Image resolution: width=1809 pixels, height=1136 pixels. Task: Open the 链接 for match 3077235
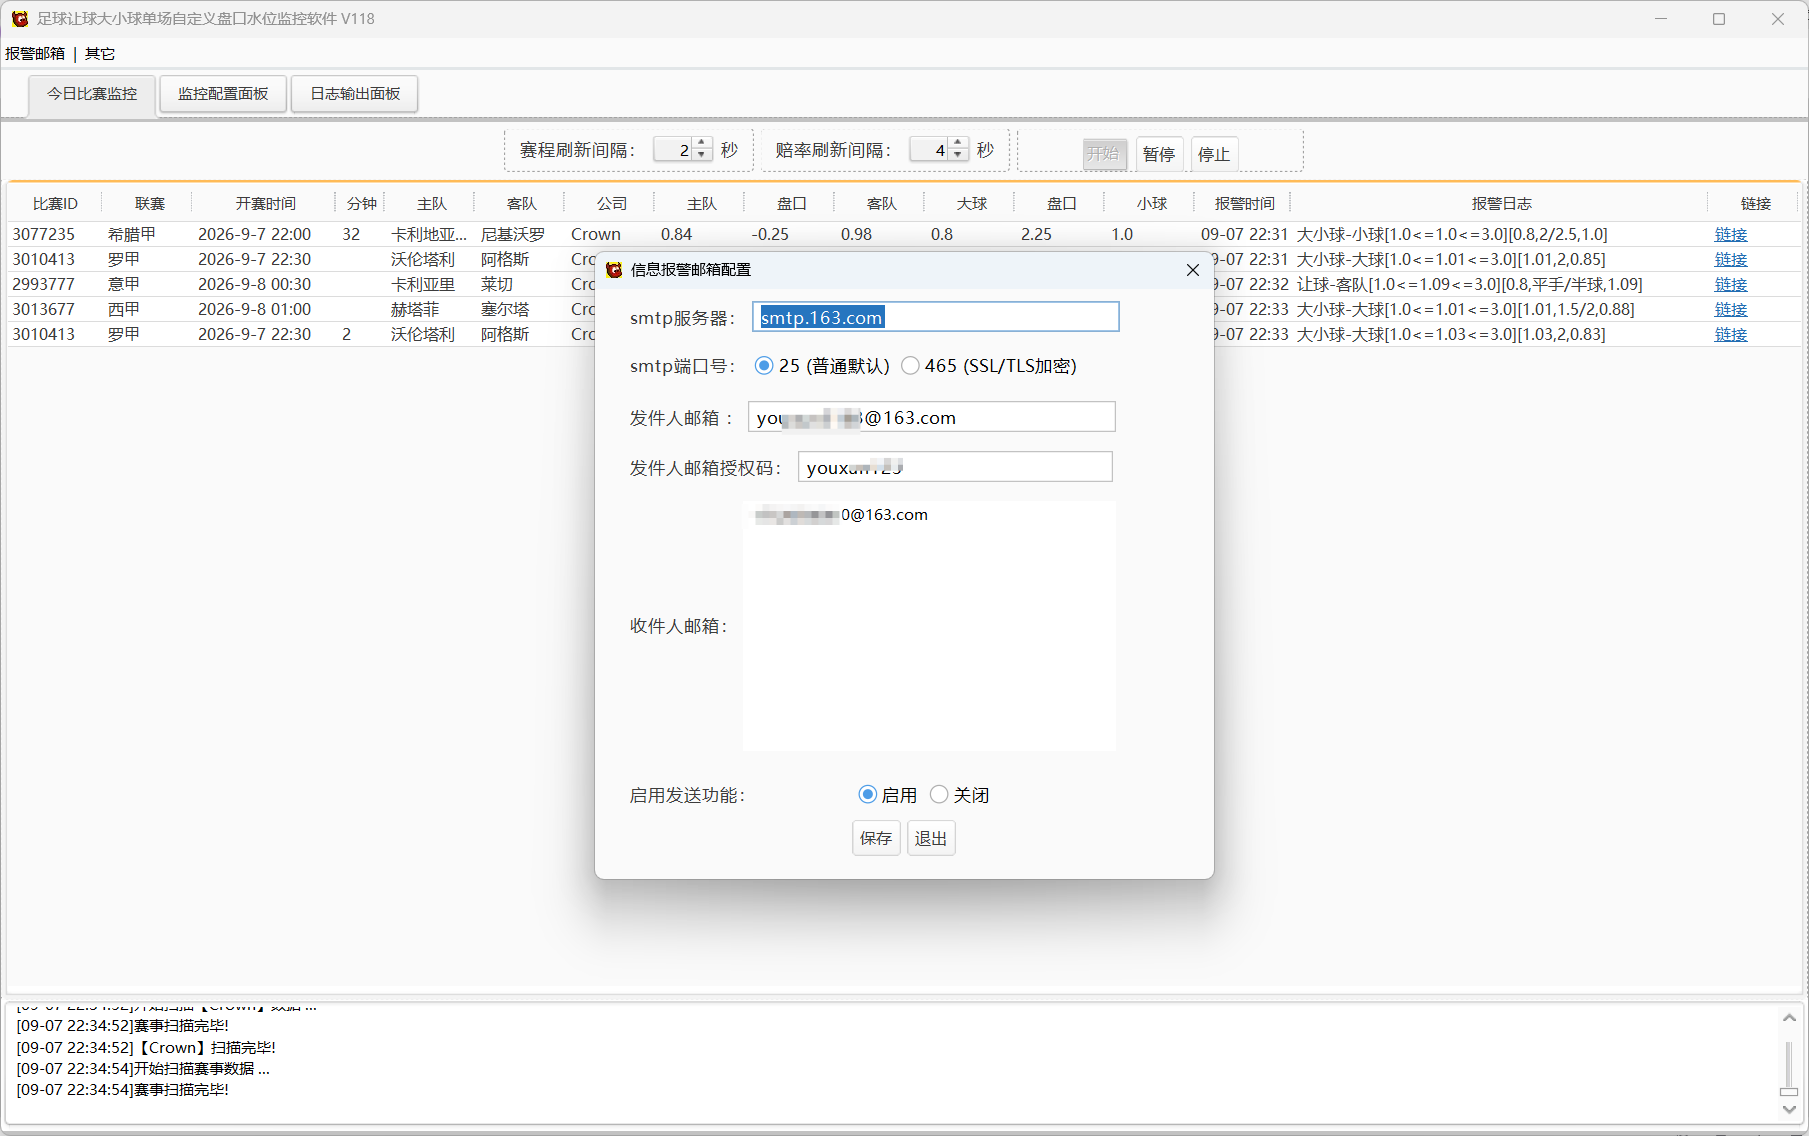point(1731,234)
